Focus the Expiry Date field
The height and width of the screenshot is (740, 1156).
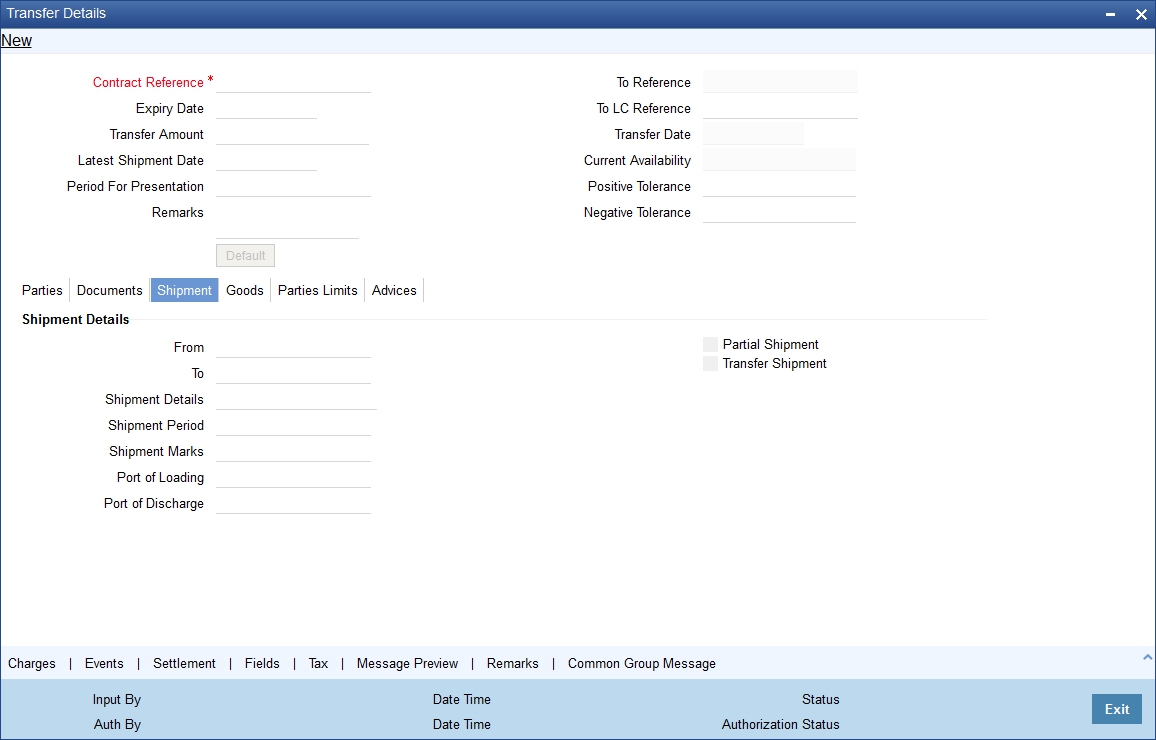coord(266,108)
